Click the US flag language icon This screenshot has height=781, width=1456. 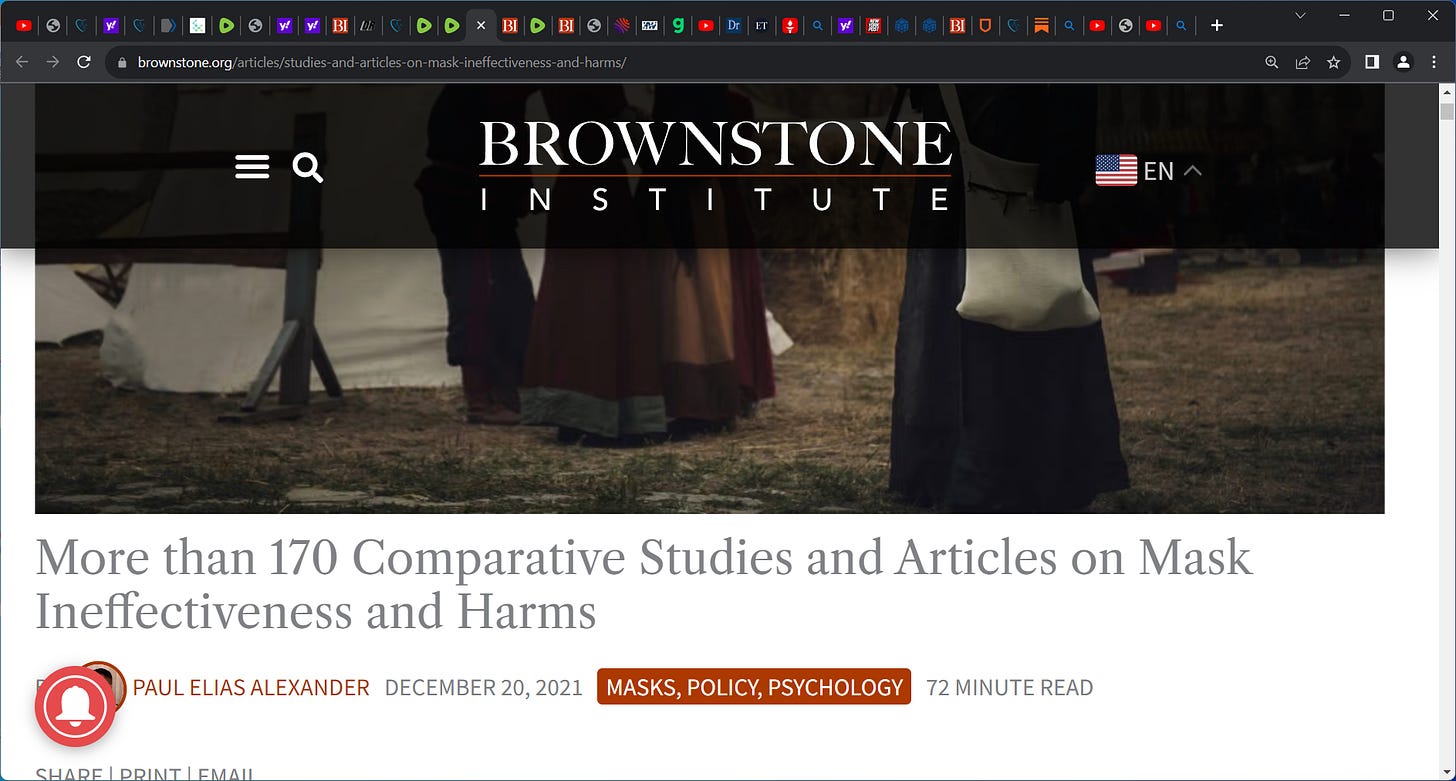coord(1116,170)
